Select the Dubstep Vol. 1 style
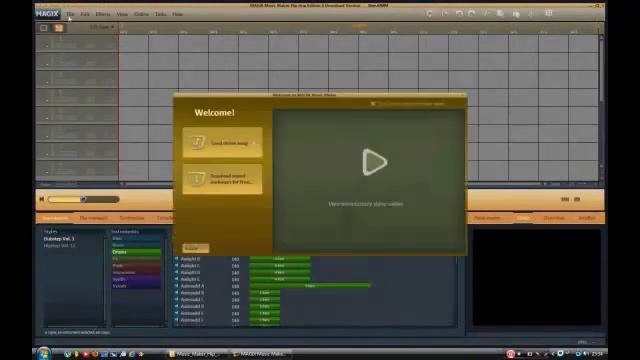Image resolution: width=640 pixels, height=360 pixels. 59,239
